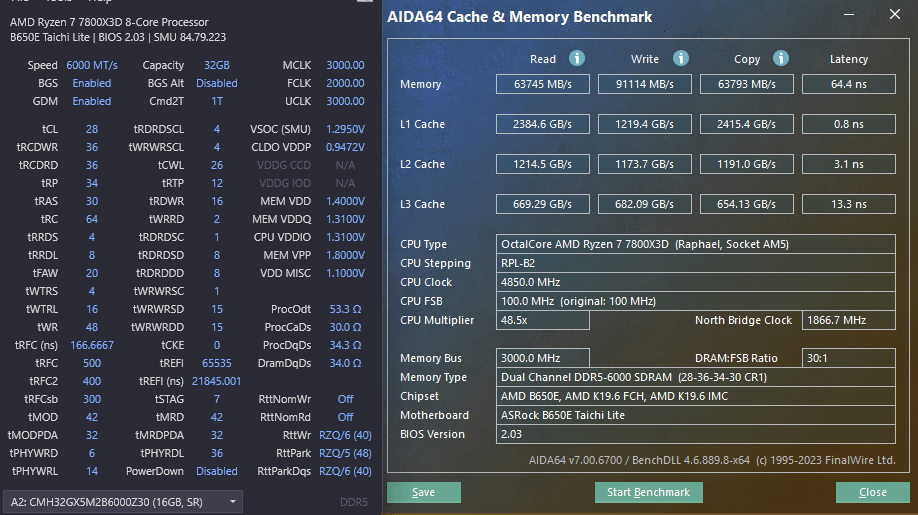Click the tCL value 28
Viewport: 918px width, 515px height.
pyautogui.click(x=92, y=129)
